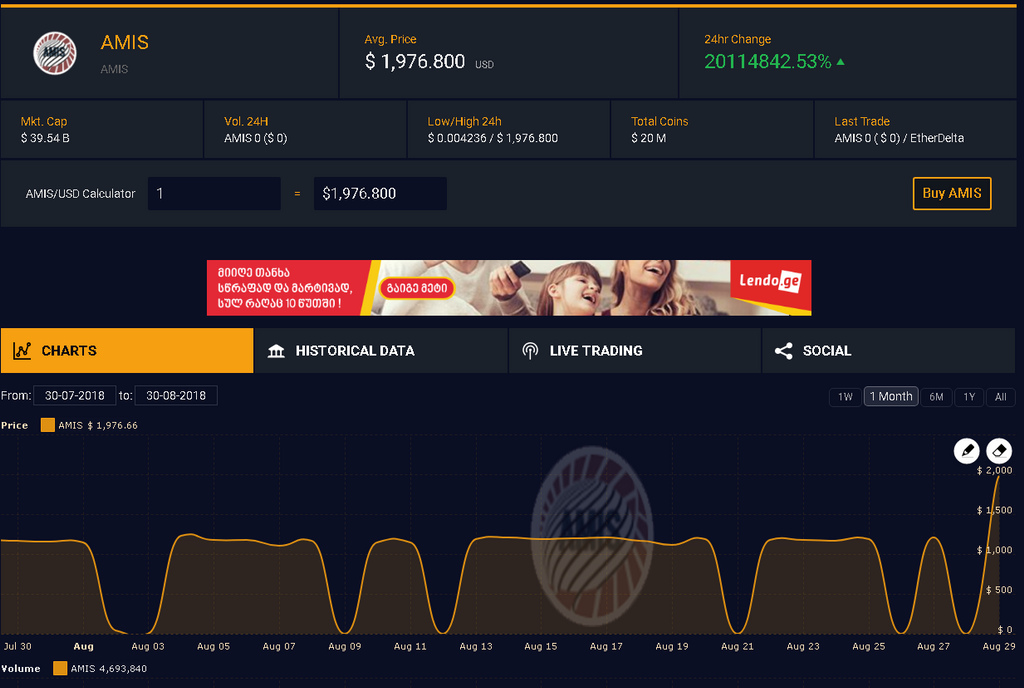
Task: Open the to date field 30-08-2018
Action: click(176, 396)
